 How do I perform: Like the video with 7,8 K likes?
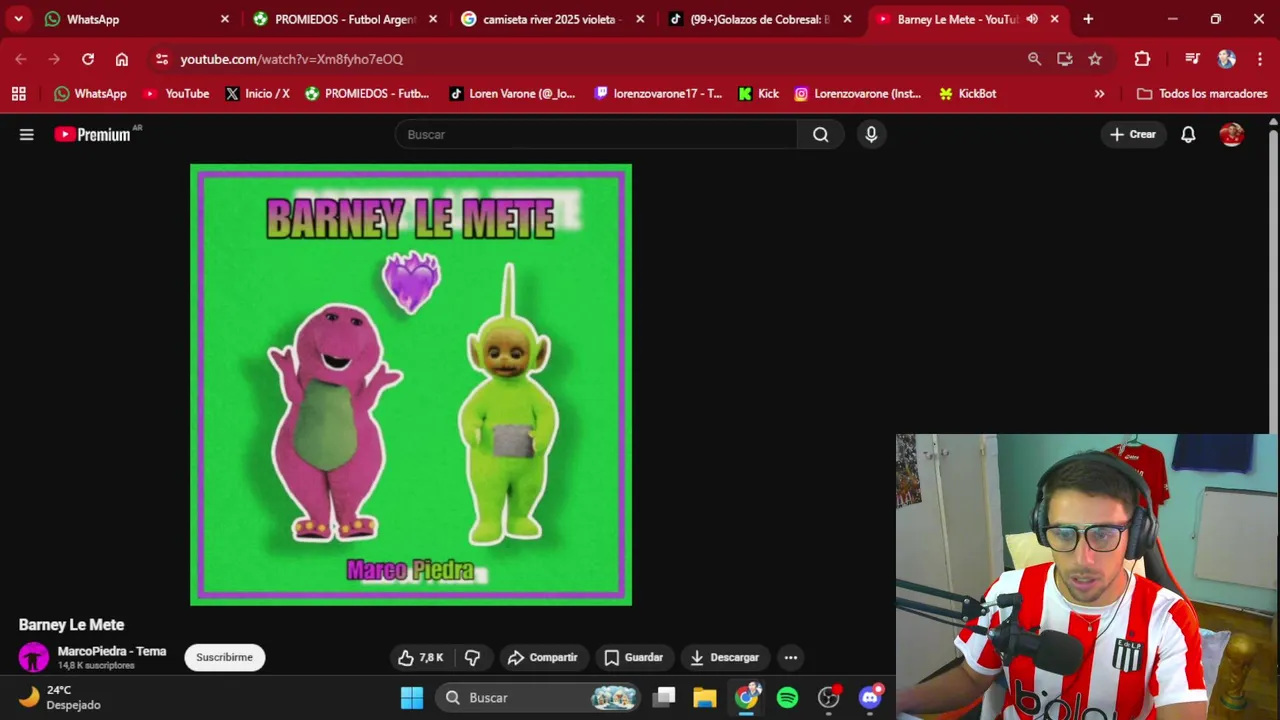click(420, 657)
